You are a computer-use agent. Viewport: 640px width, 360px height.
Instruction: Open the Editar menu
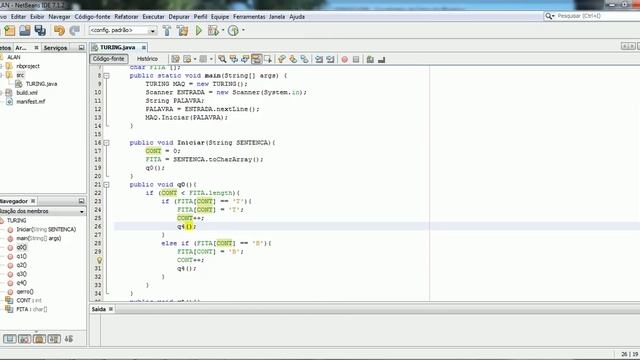pyautogui.click(x=18, y=17)
